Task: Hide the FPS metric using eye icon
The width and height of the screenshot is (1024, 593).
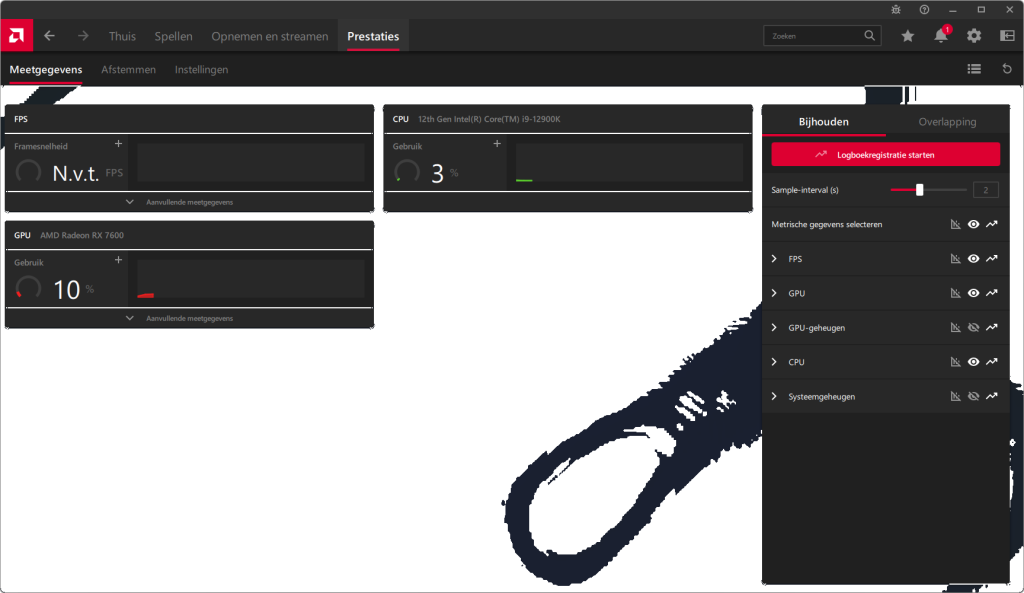Action: [973, 259]
